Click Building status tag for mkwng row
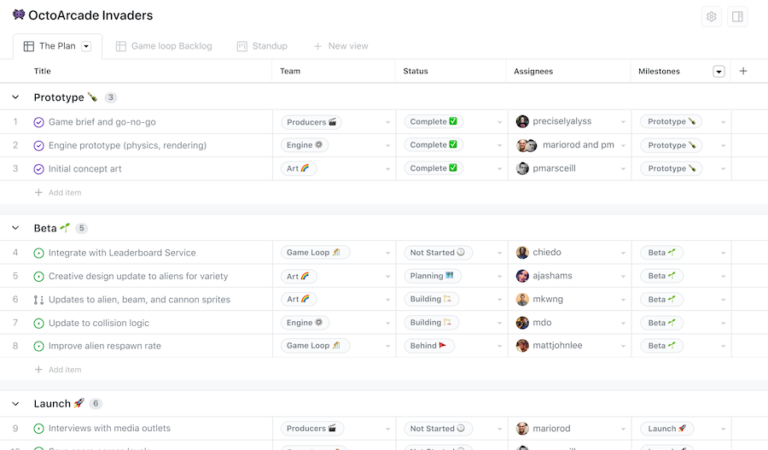 click(431, 299)
